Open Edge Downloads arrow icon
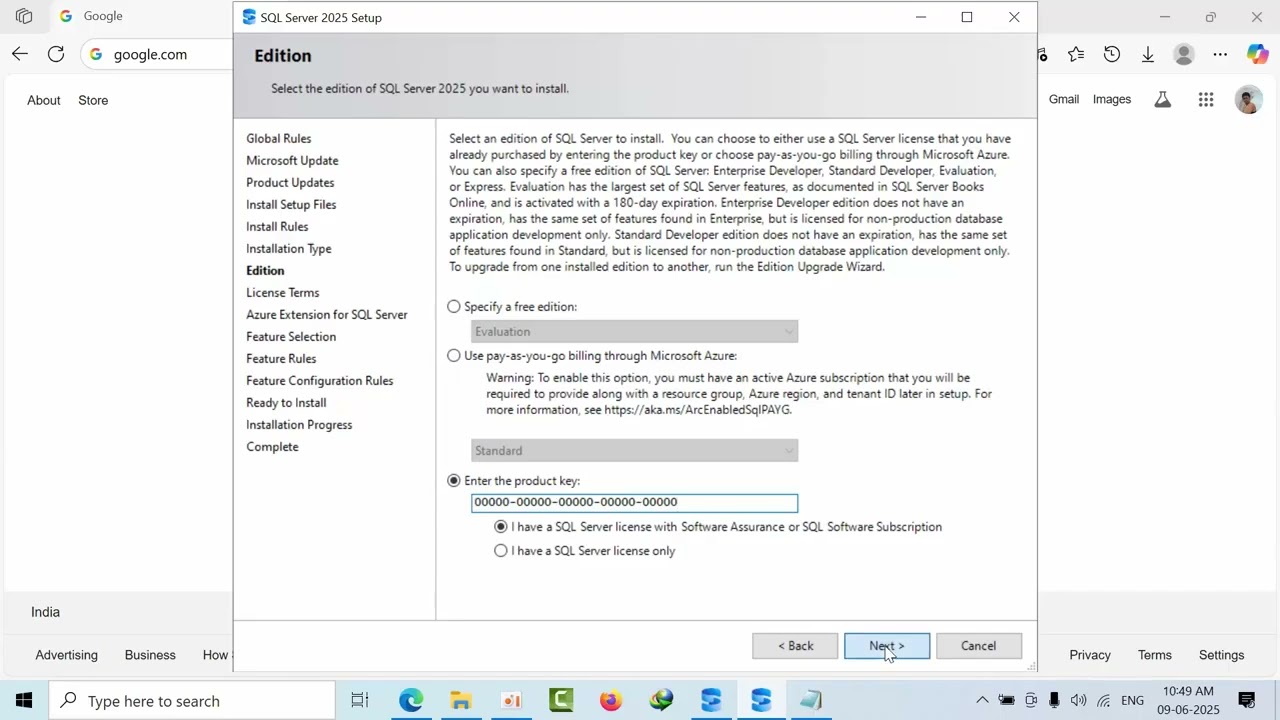 click(1148, 54)
